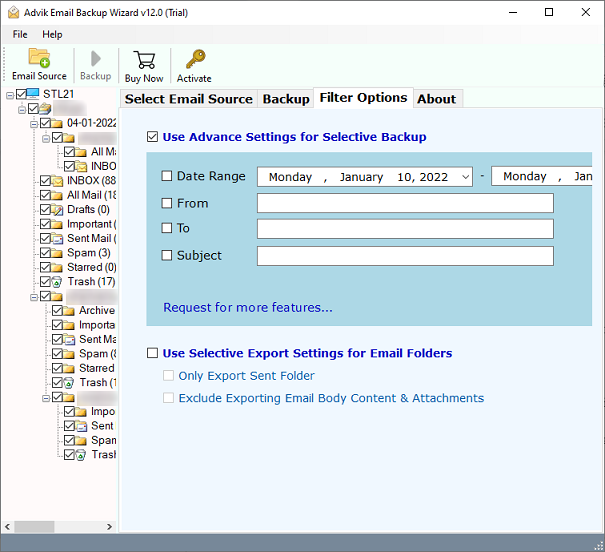Click the INBOX (88 envelope folder icon

pyautogui.click(x=57, y=181)
